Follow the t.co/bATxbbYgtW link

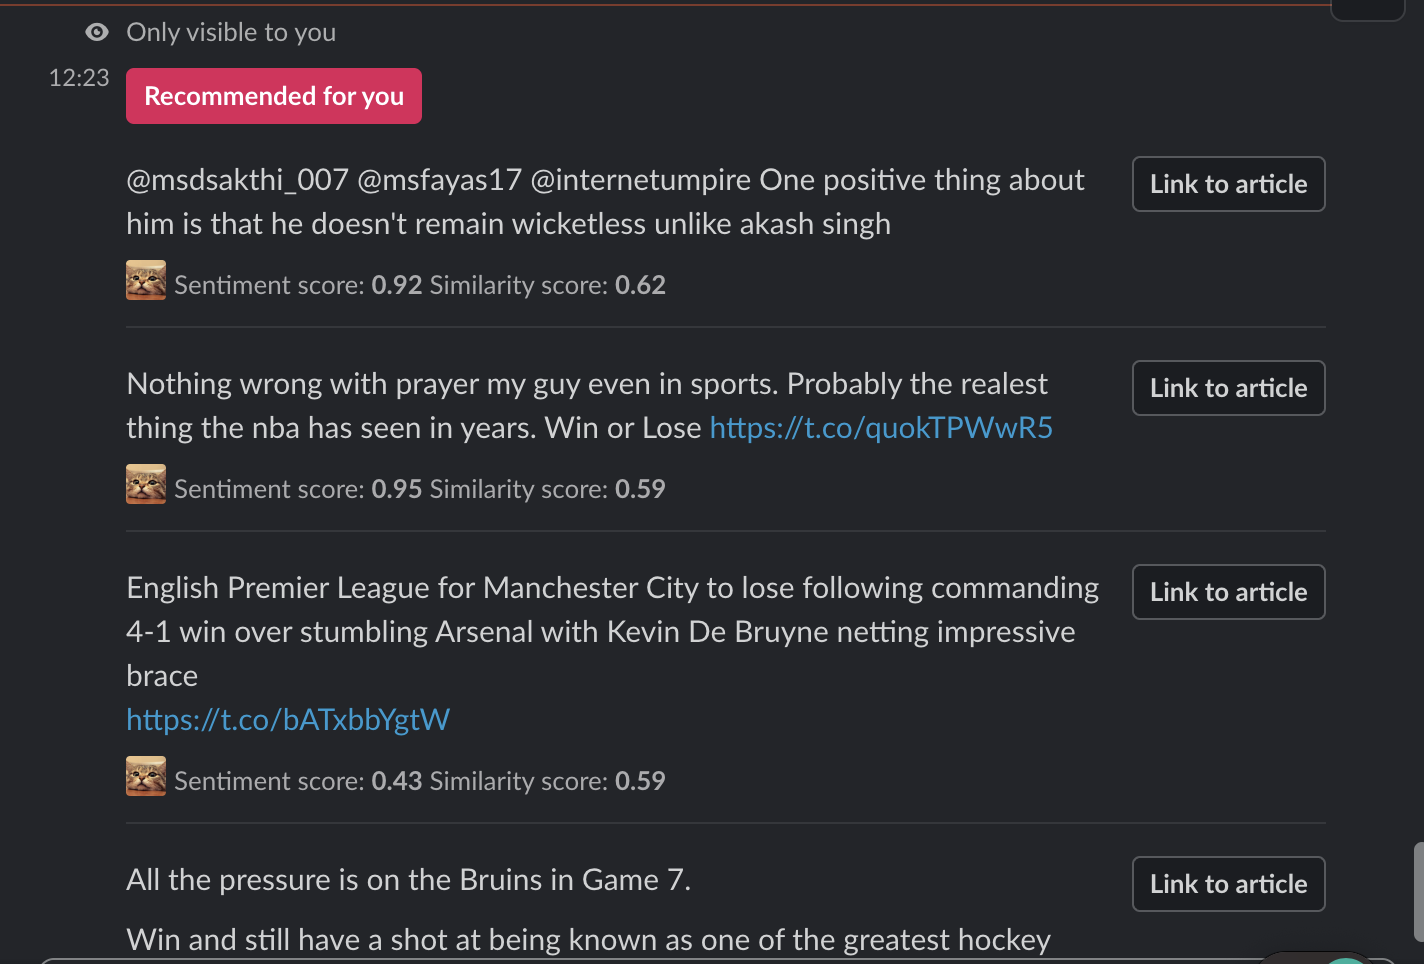pyautogui.click(x=288, y=720)
